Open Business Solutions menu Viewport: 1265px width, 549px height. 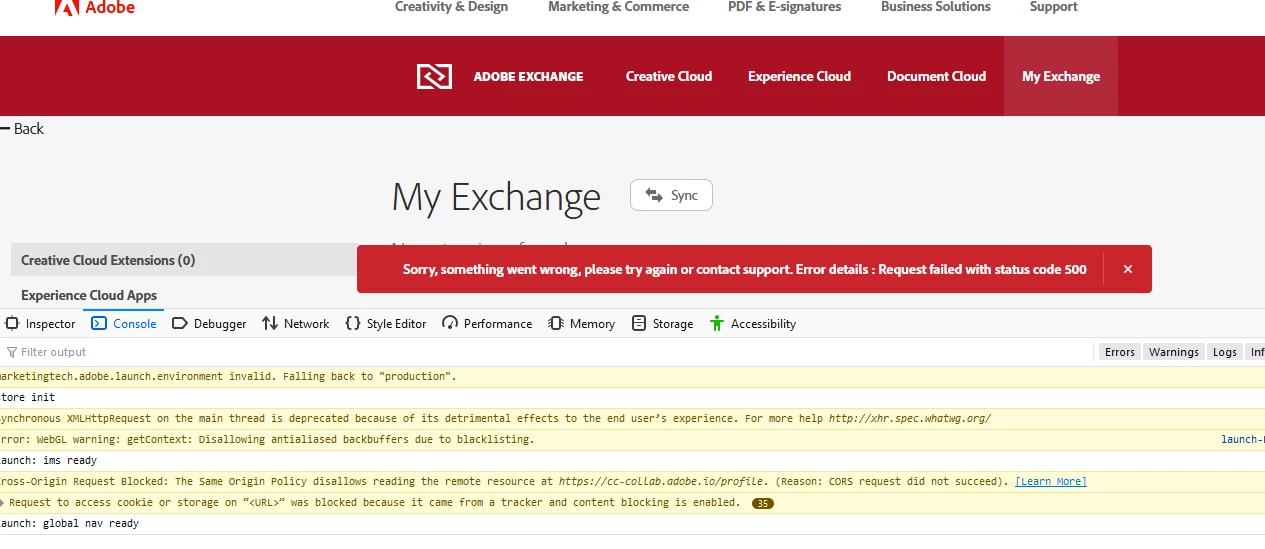click(x=935, y=7)
